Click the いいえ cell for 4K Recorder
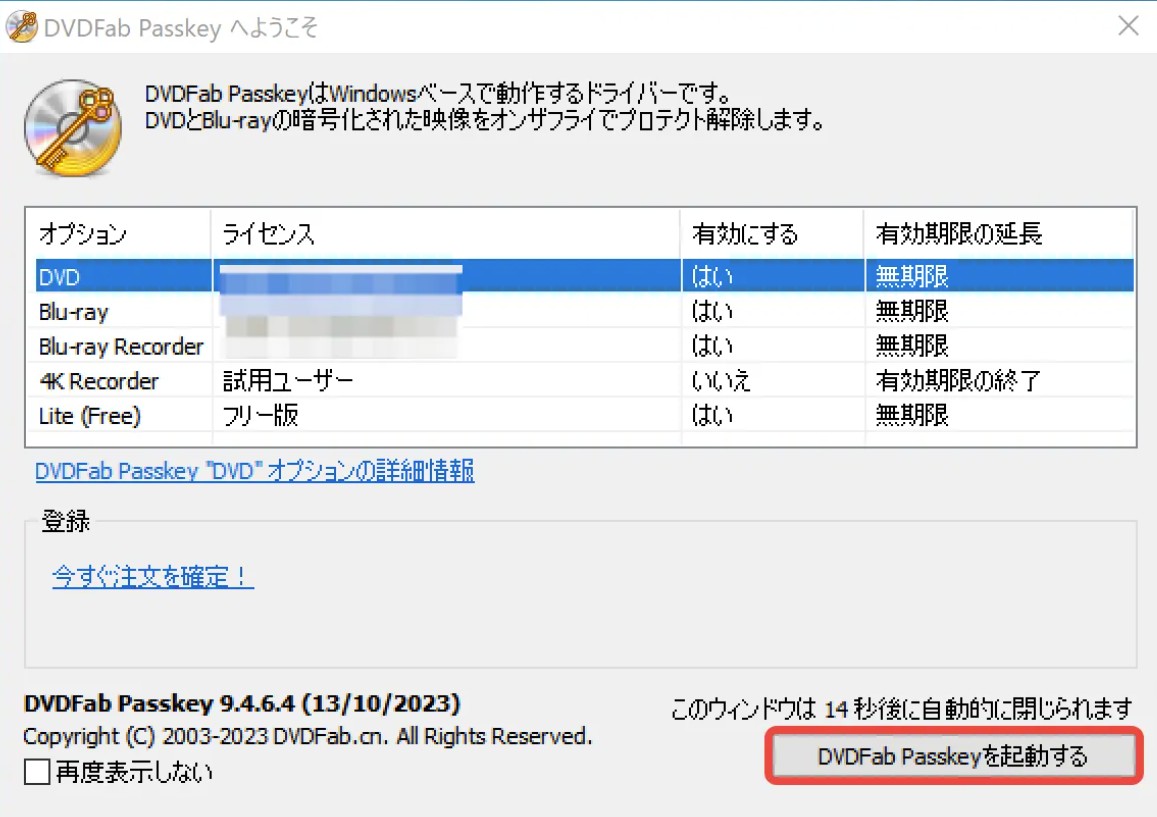The width and height of the screenshot is (1157, 817). click(720, 381)
